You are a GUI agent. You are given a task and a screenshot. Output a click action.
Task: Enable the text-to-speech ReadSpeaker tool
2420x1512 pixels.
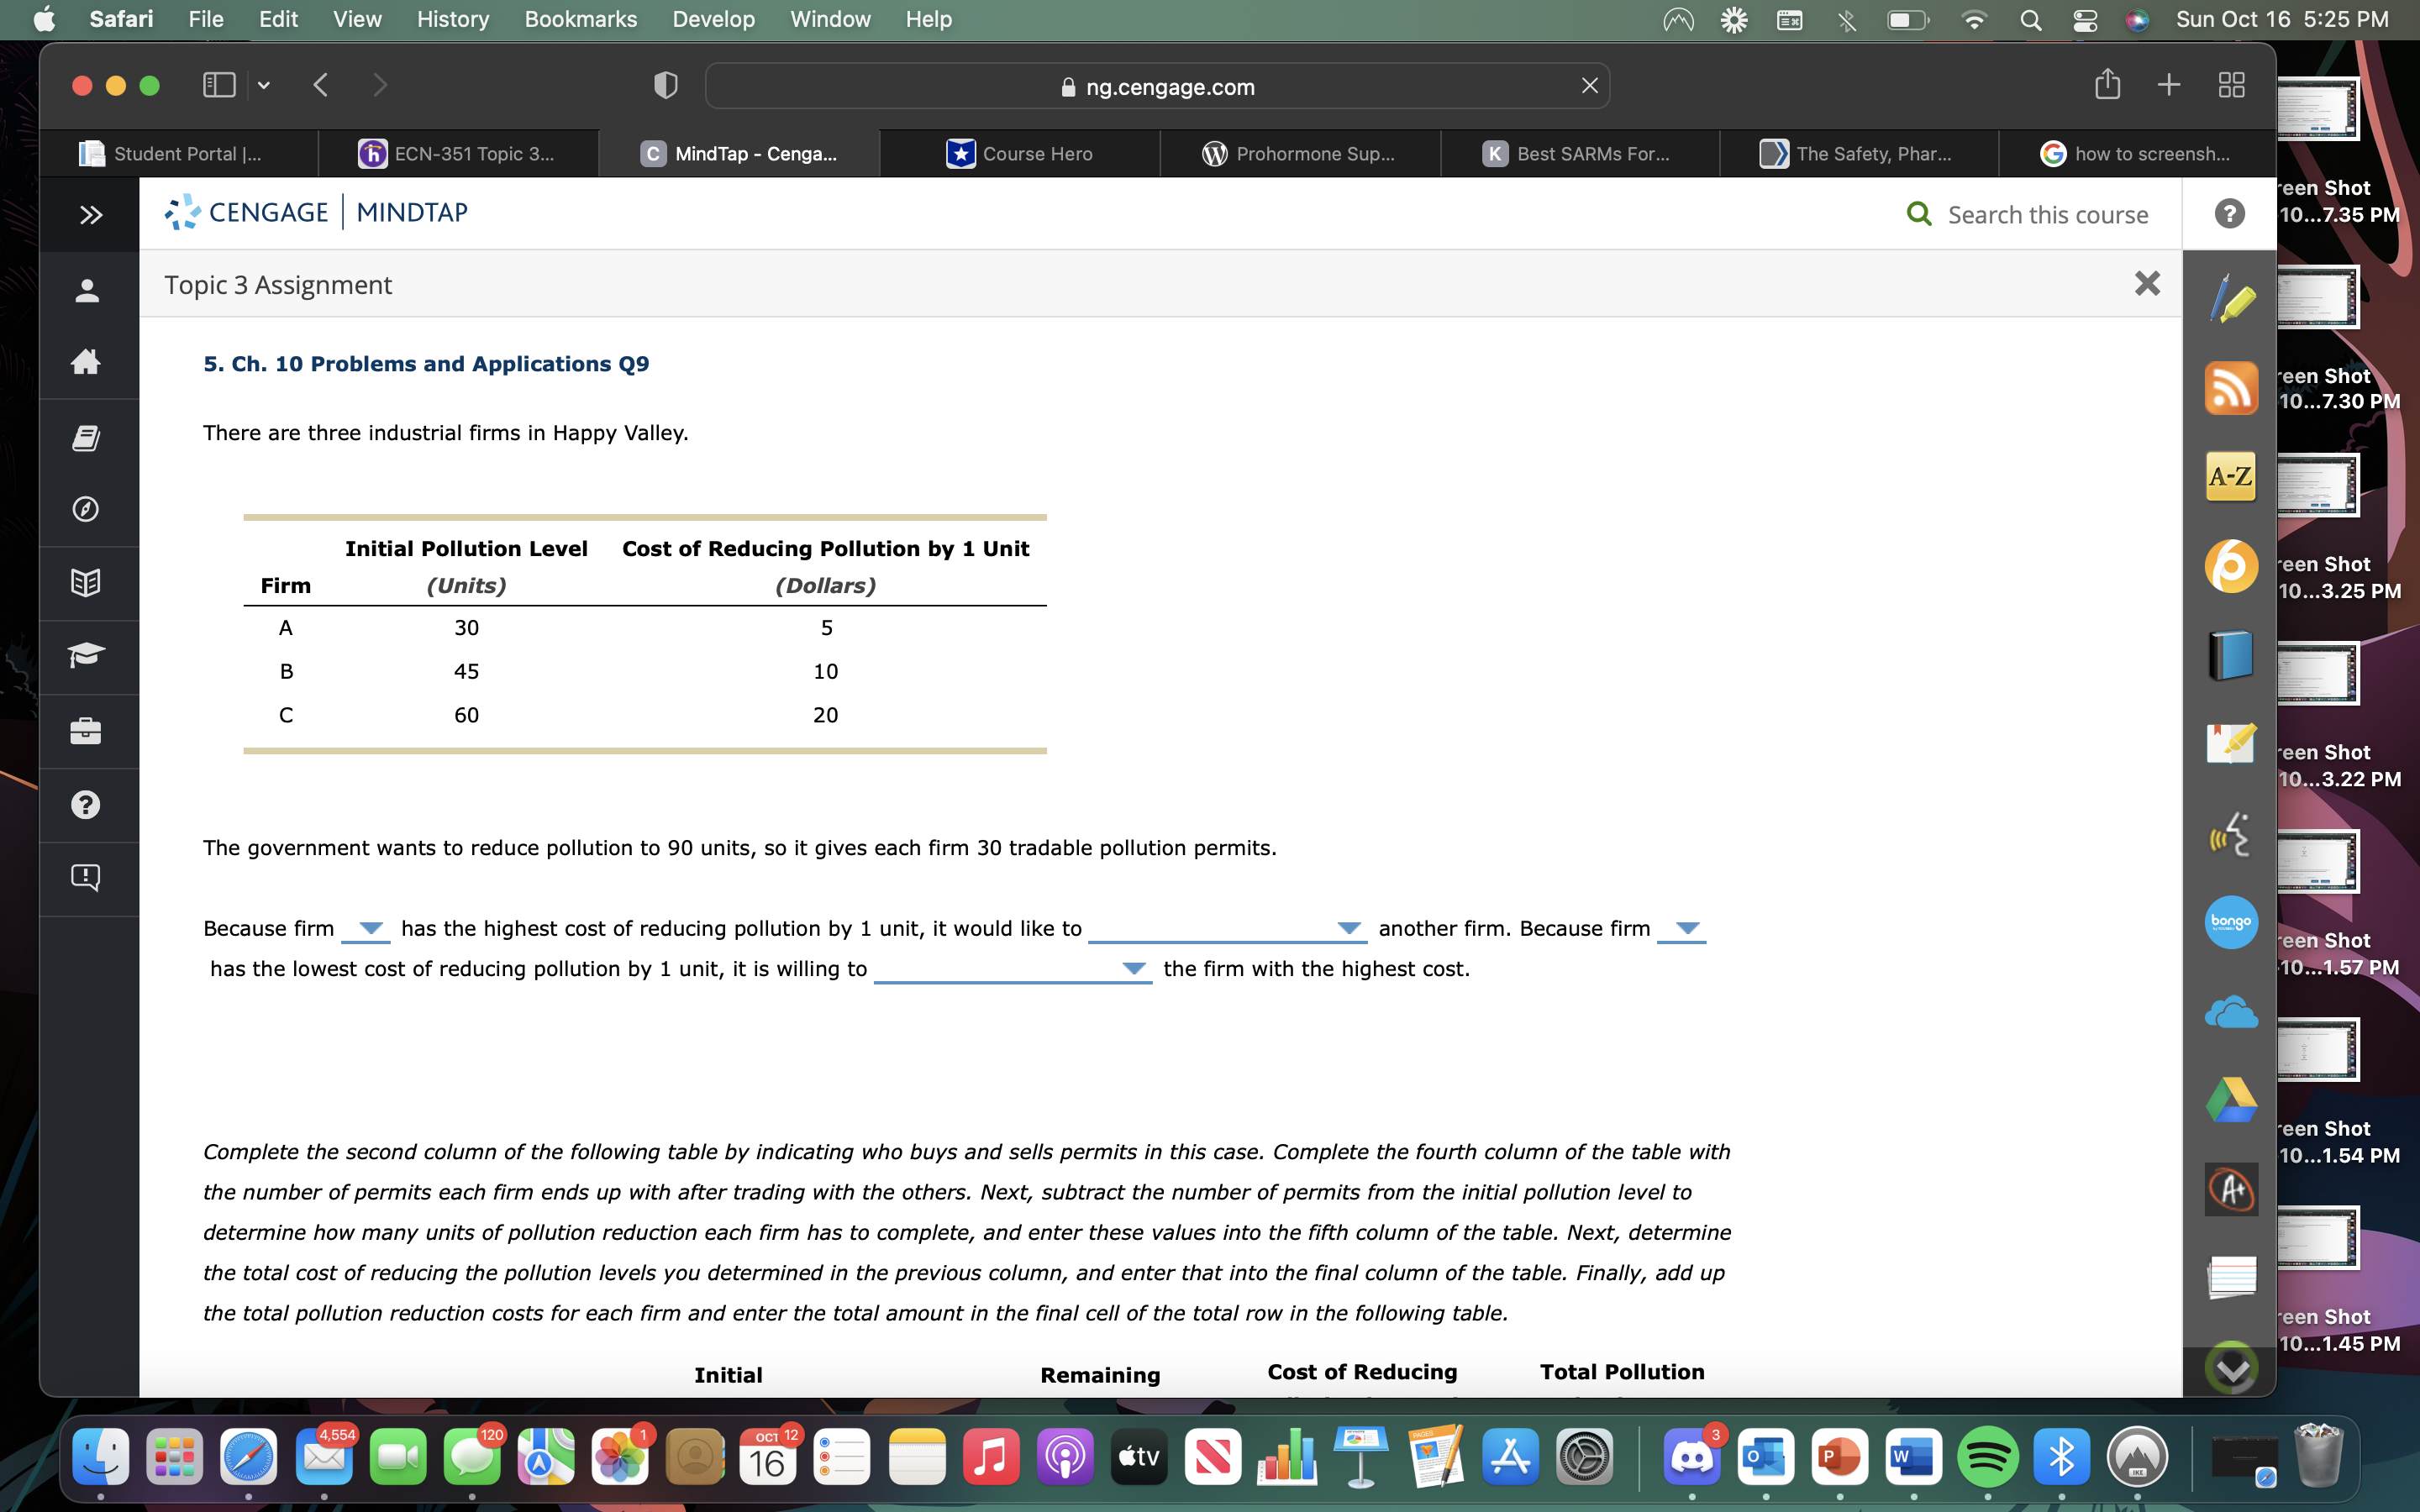pos(2232,833)
